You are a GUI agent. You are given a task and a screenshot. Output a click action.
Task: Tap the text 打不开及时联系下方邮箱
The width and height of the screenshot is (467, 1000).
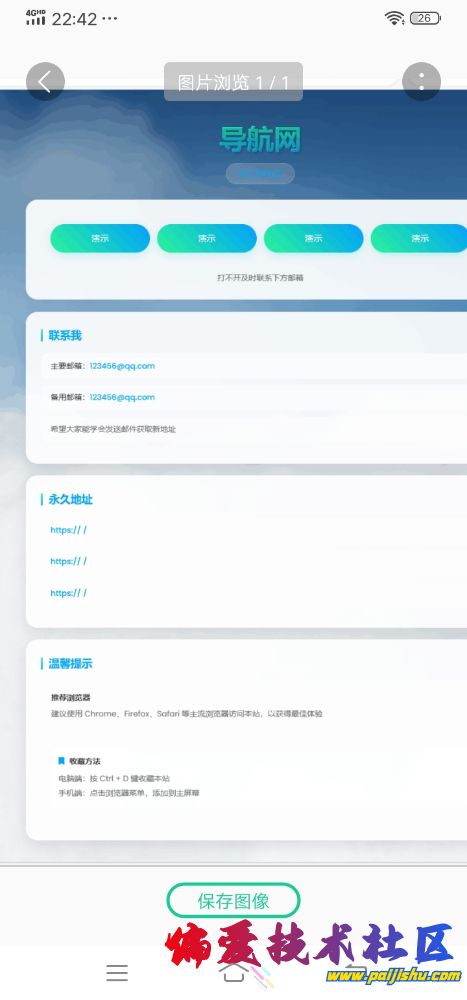[x=260, y=278]
